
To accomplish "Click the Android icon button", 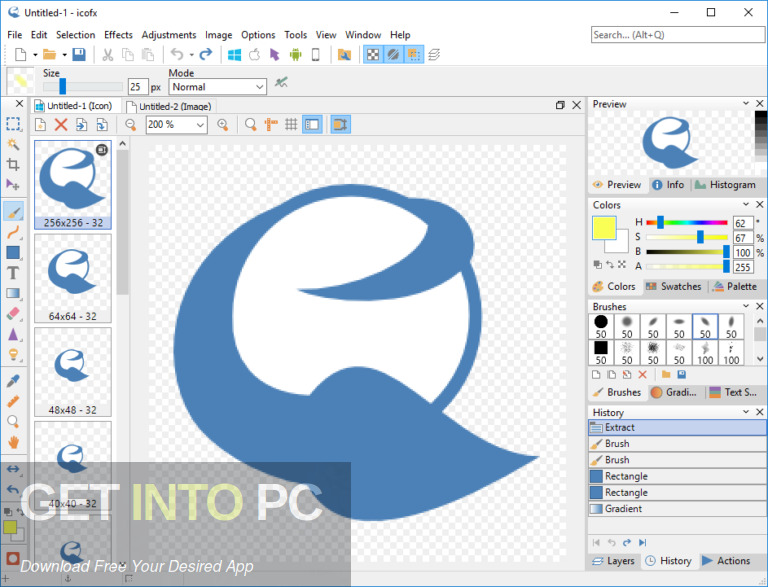I will pos(295,54).
